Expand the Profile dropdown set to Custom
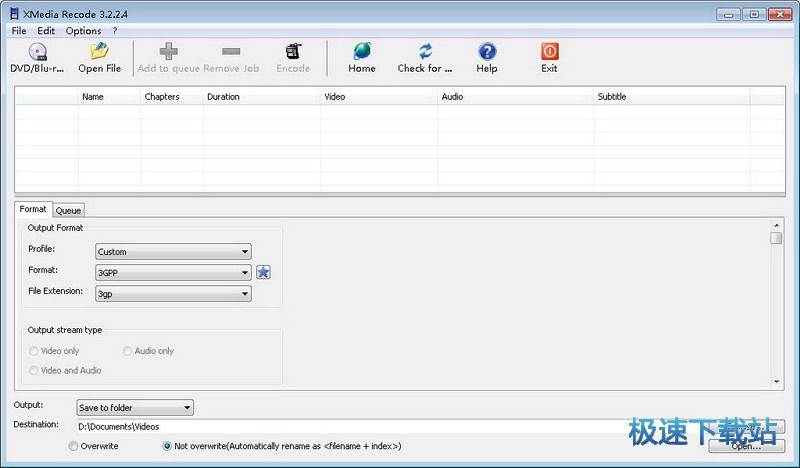 click(x=173, y=252)
